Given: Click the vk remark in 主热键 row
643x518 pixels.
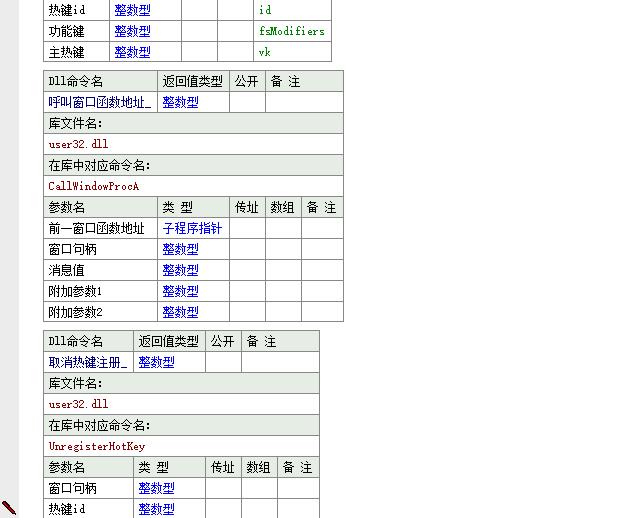Looking at the screenshot, I should pyautogui.click(x=291, y=52).
